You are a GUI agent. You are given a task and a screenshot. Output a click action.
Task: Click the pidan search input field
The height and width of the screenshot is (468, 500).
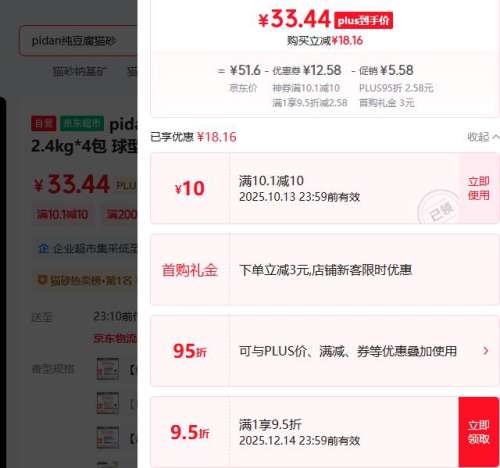click(78, 41)
